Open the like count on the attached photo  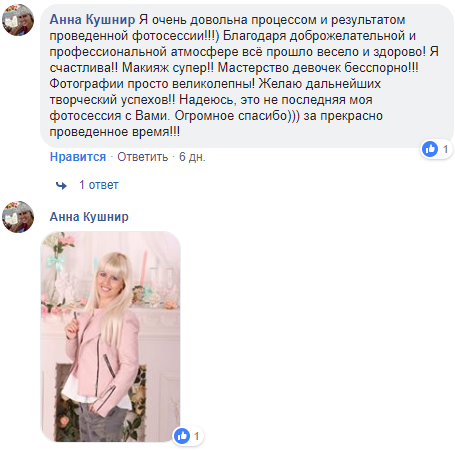coord(196,436)
